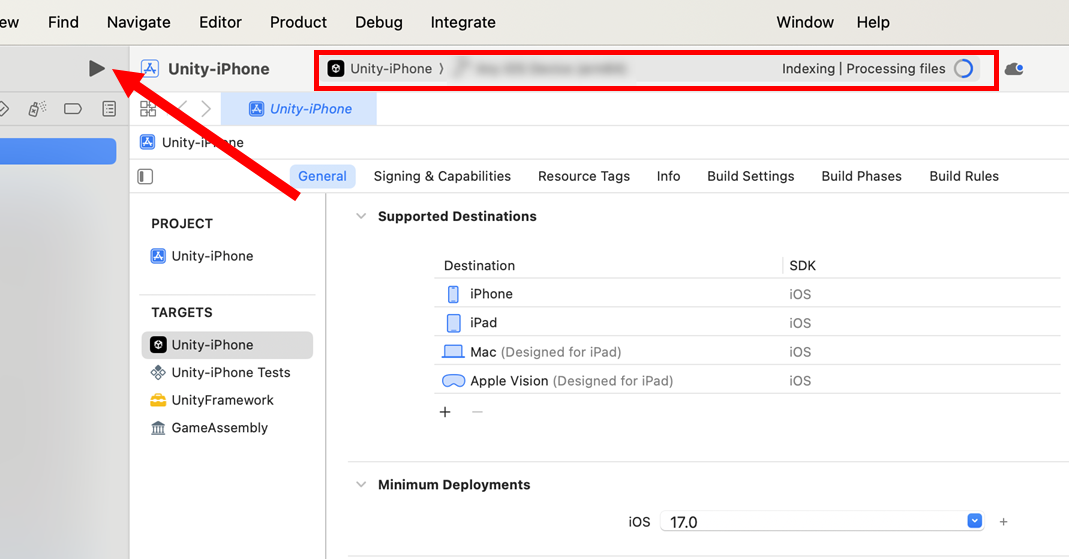Open the Build Phases tab

(x=861, y=176)
